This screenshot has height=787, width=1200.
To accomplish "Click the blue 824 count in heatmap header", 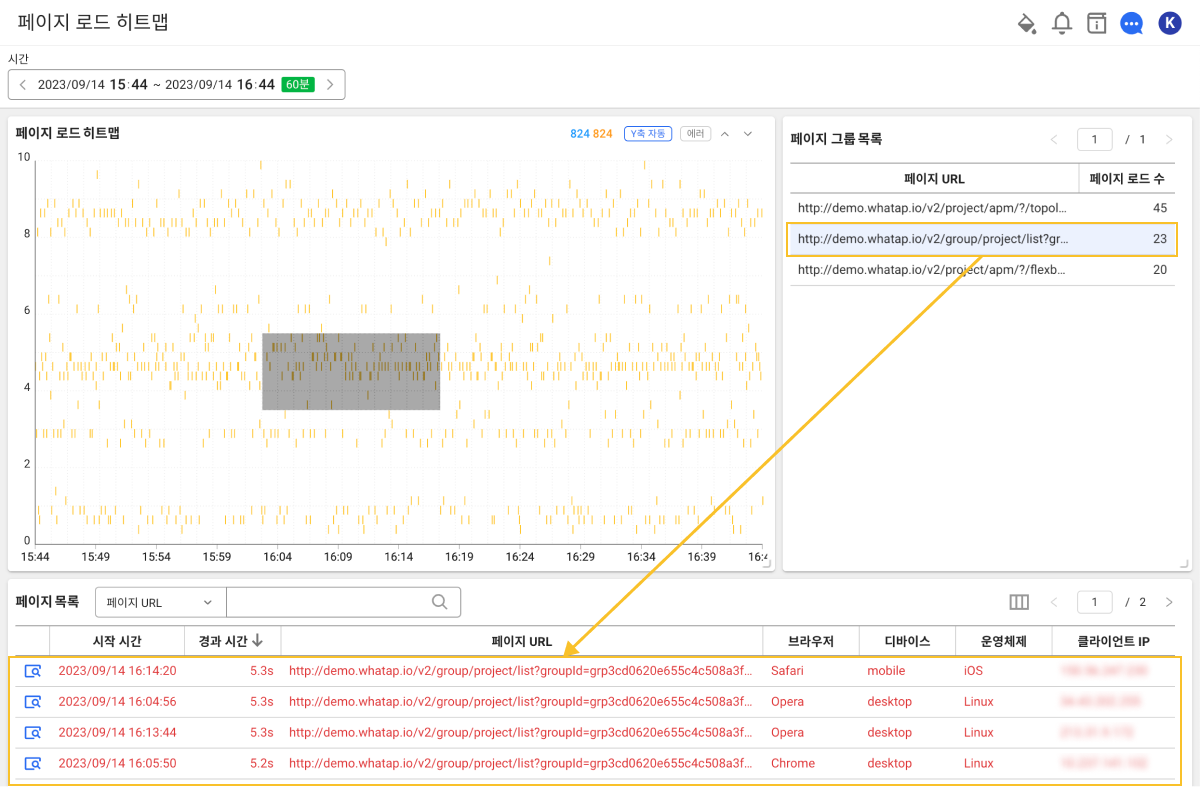I will click(x=580, y=133).
